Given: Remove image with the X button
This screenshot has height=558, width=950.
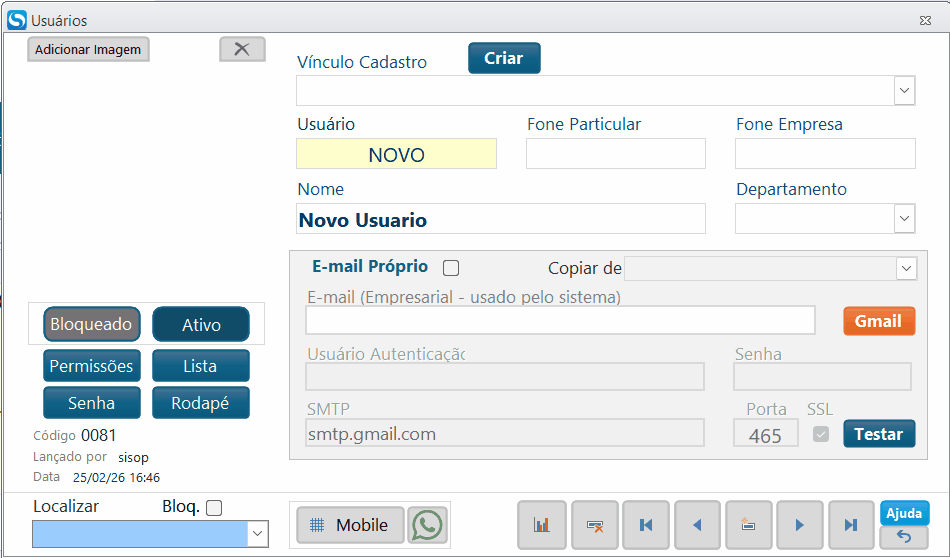Looking at the screenshot, I should tap(242, 49).
